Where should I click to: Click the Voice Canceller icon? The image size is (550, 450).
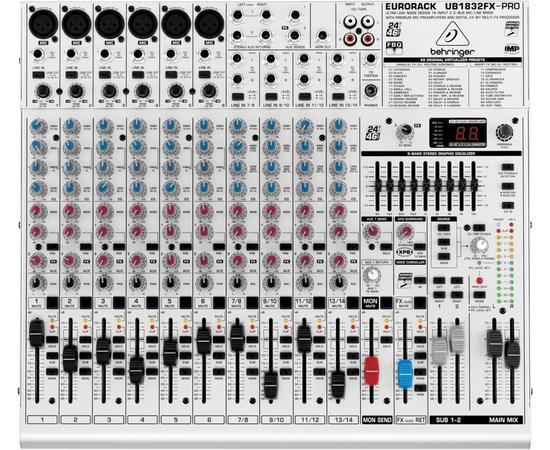(x=404, y=280)
